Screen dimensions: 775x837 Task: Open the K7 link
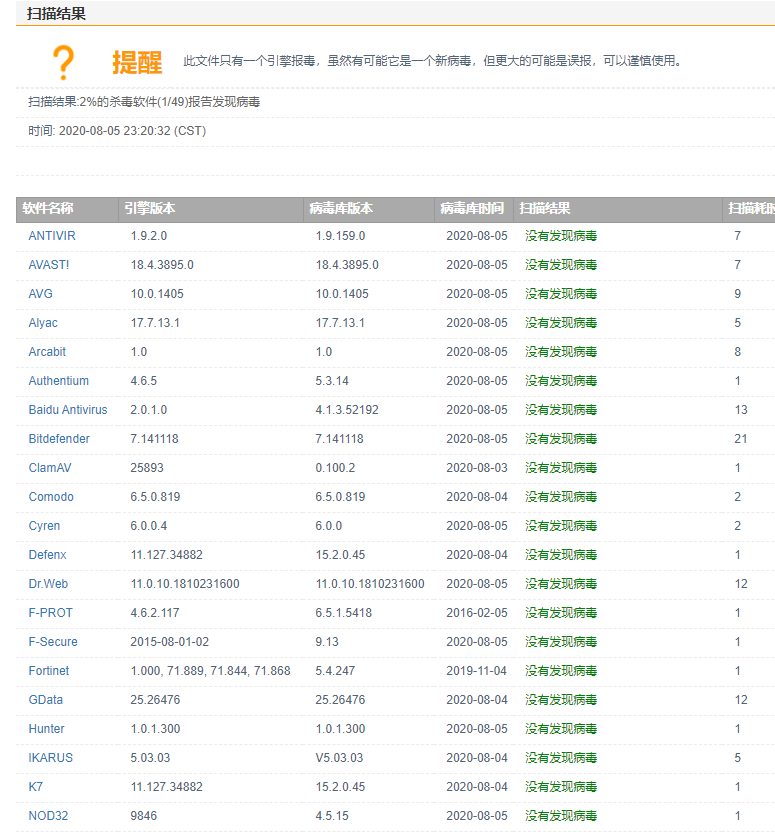click(35, 787)
